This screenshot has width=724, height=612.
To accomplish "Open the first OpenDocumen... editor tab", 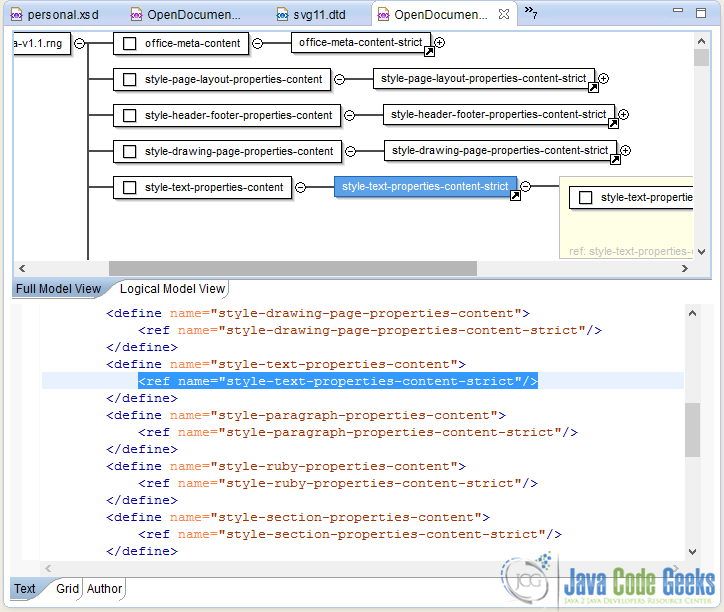I will pyautogui.click(x=186, y=15).
